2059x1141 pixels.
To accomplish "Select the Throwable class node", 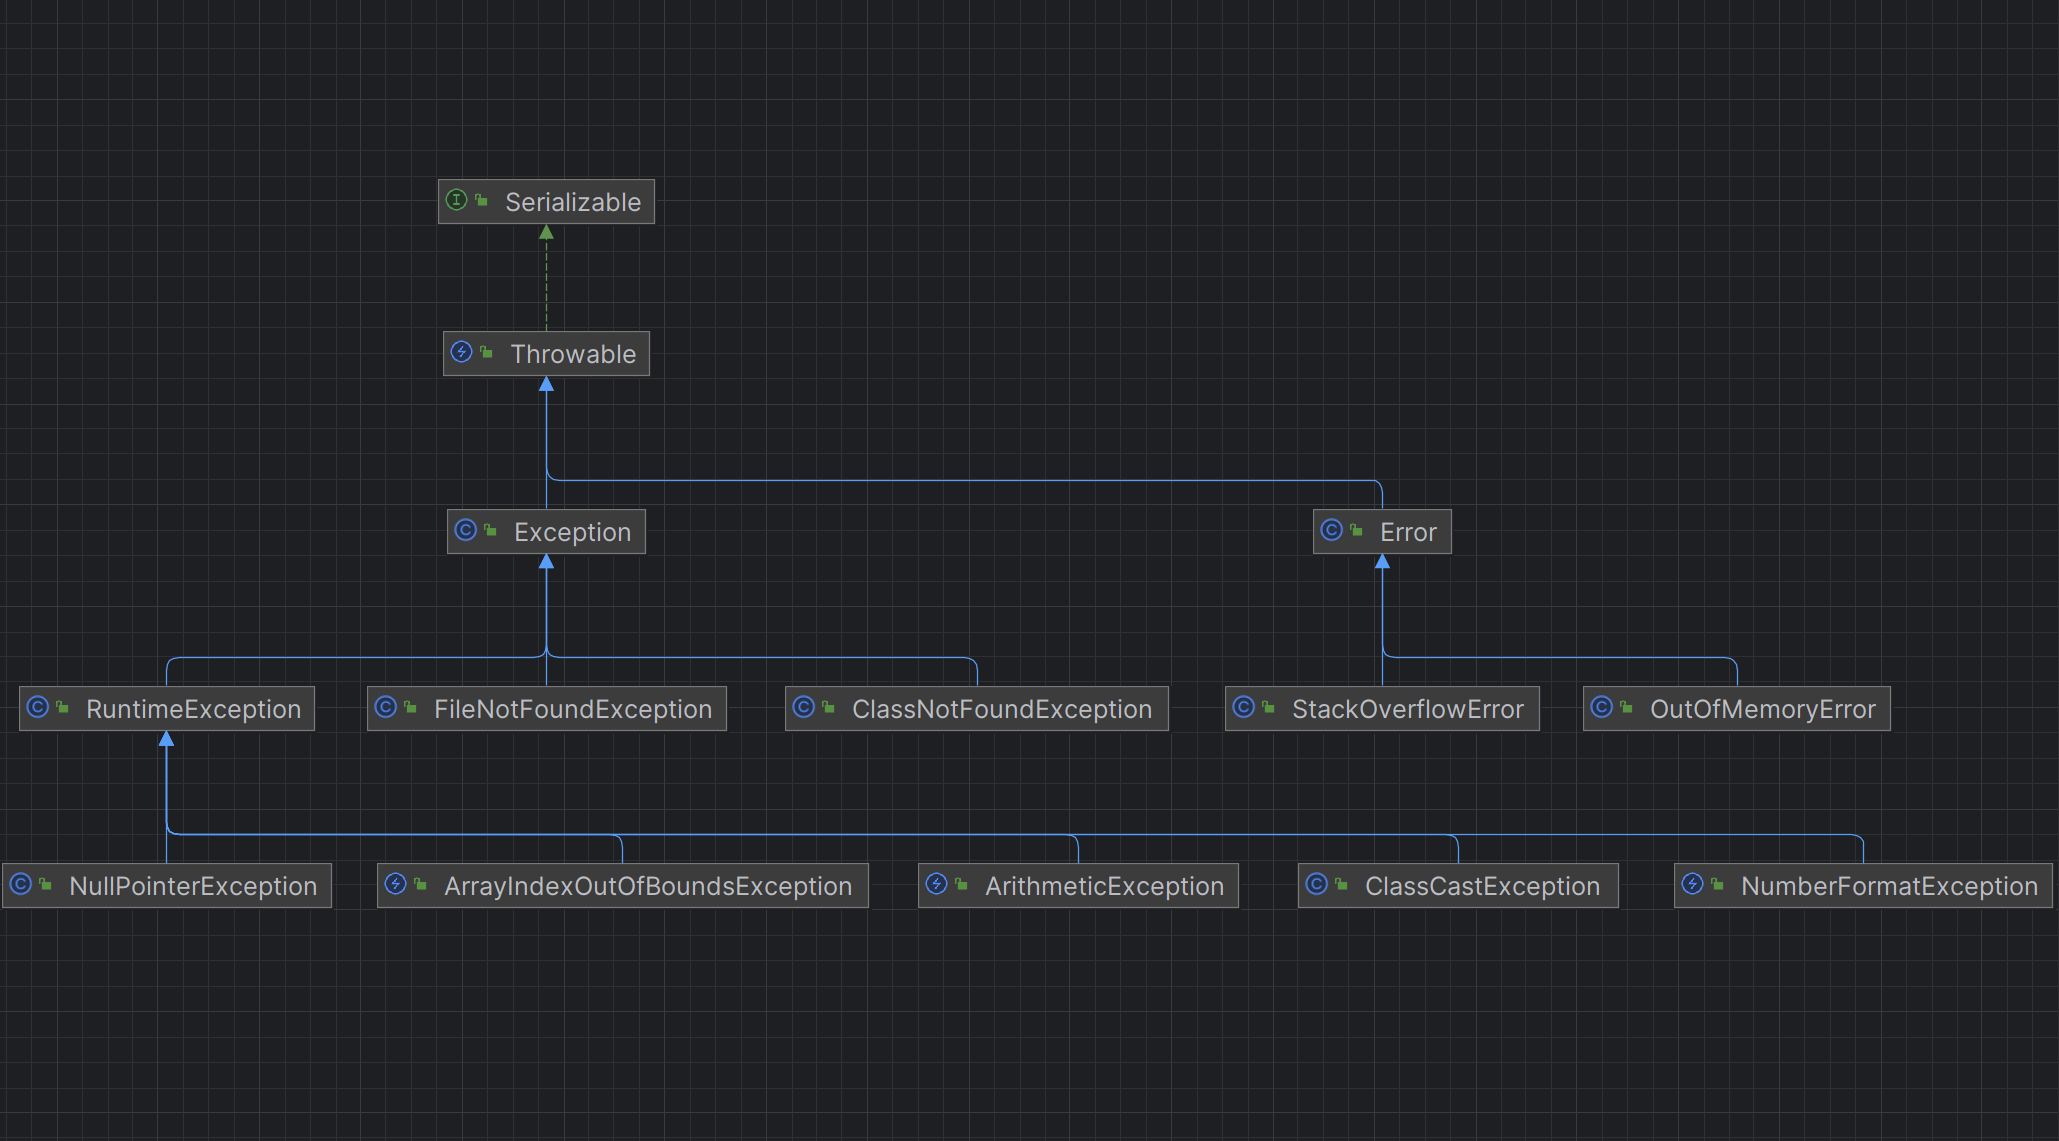I will [x=546, y=354].
